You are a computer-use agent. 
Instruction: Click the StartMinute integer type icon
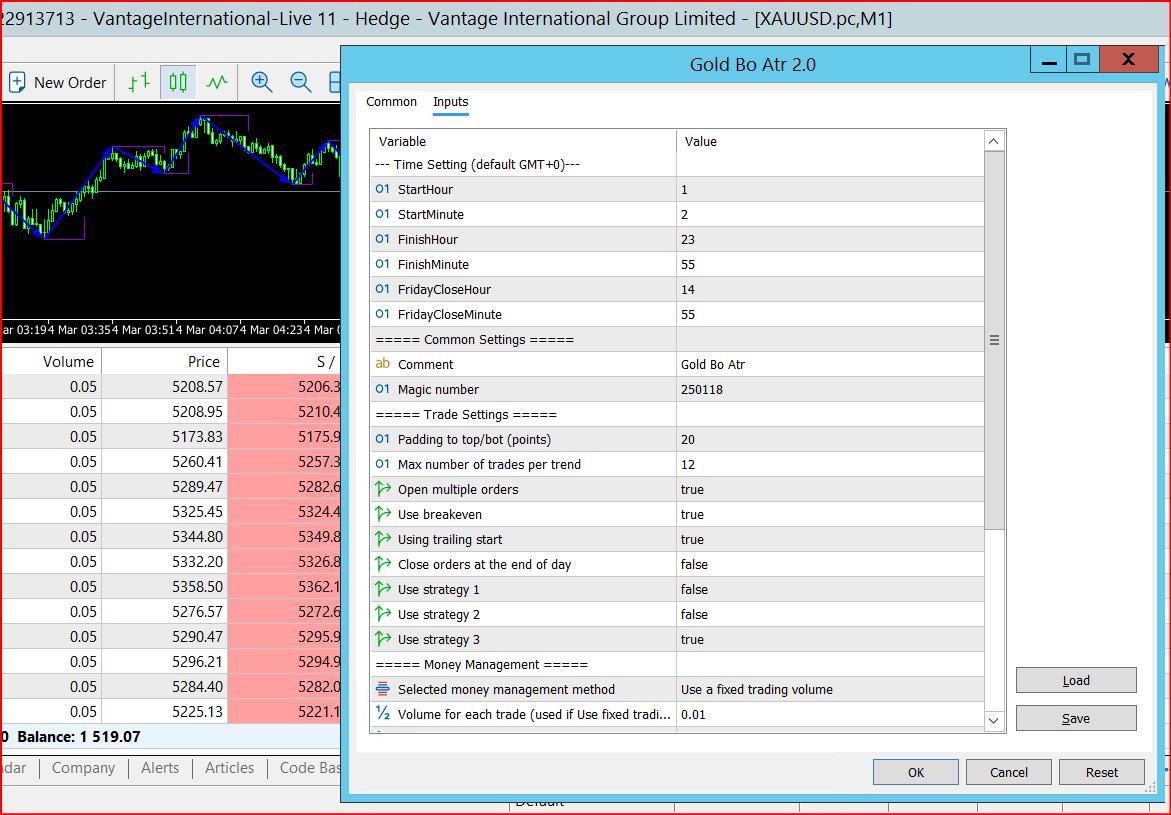pyautogui.click(x=382, y=214)
